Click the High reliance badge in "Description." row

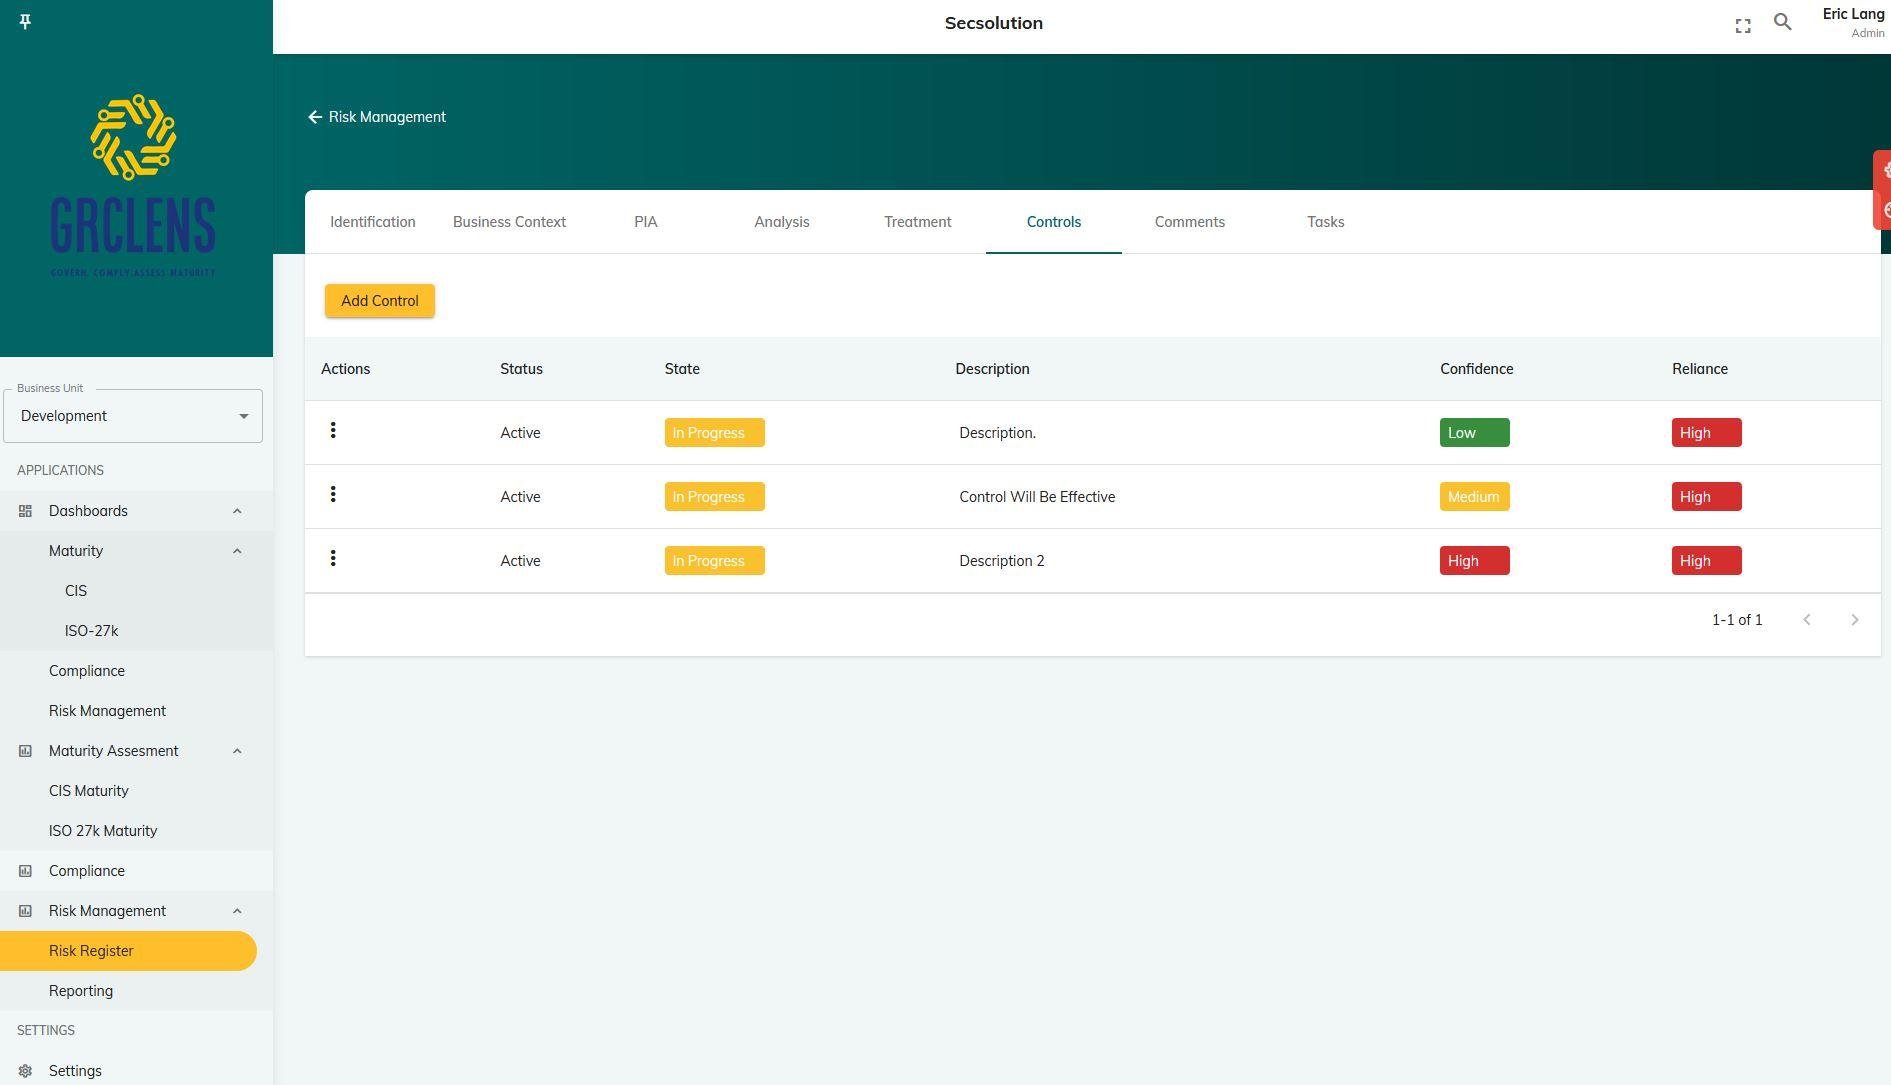pyautogui.click(x=1707, y=433)
